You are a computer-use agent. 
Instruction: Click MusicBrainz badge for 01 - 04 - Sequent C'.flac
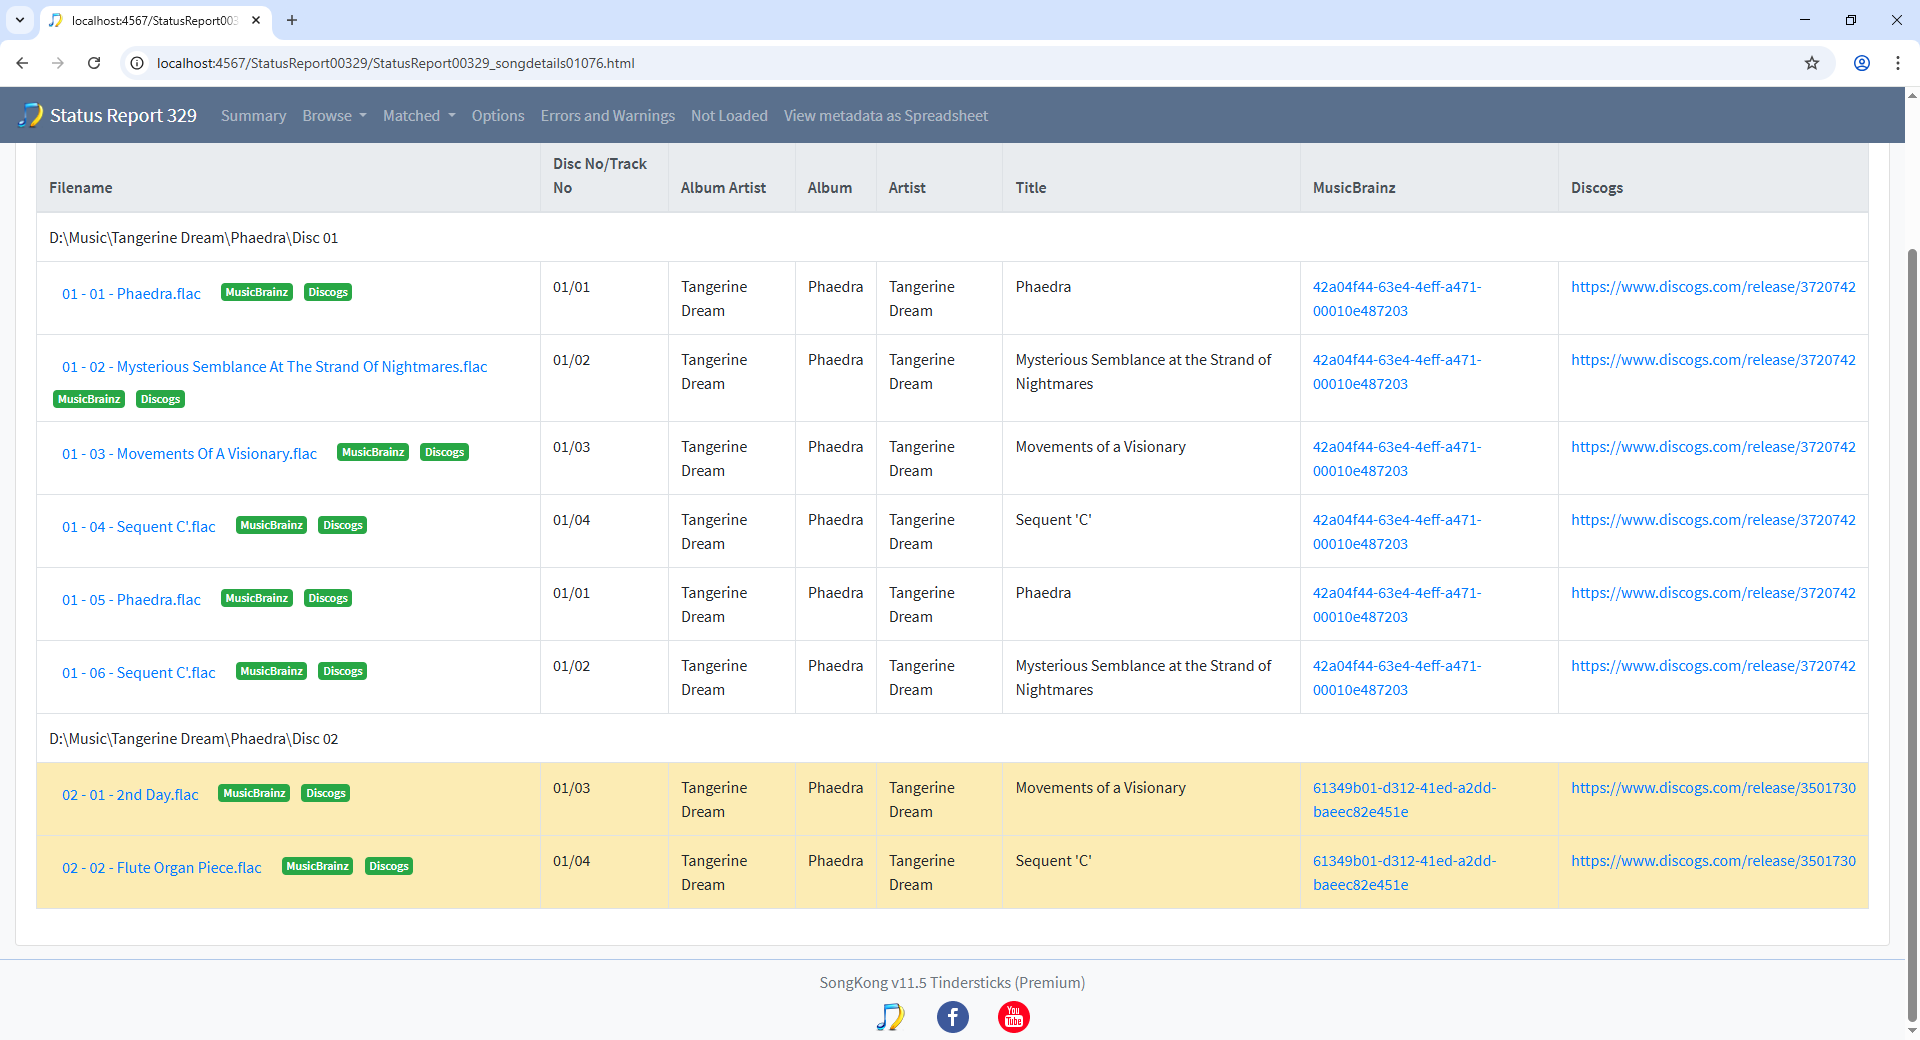(x=271, y=525)
